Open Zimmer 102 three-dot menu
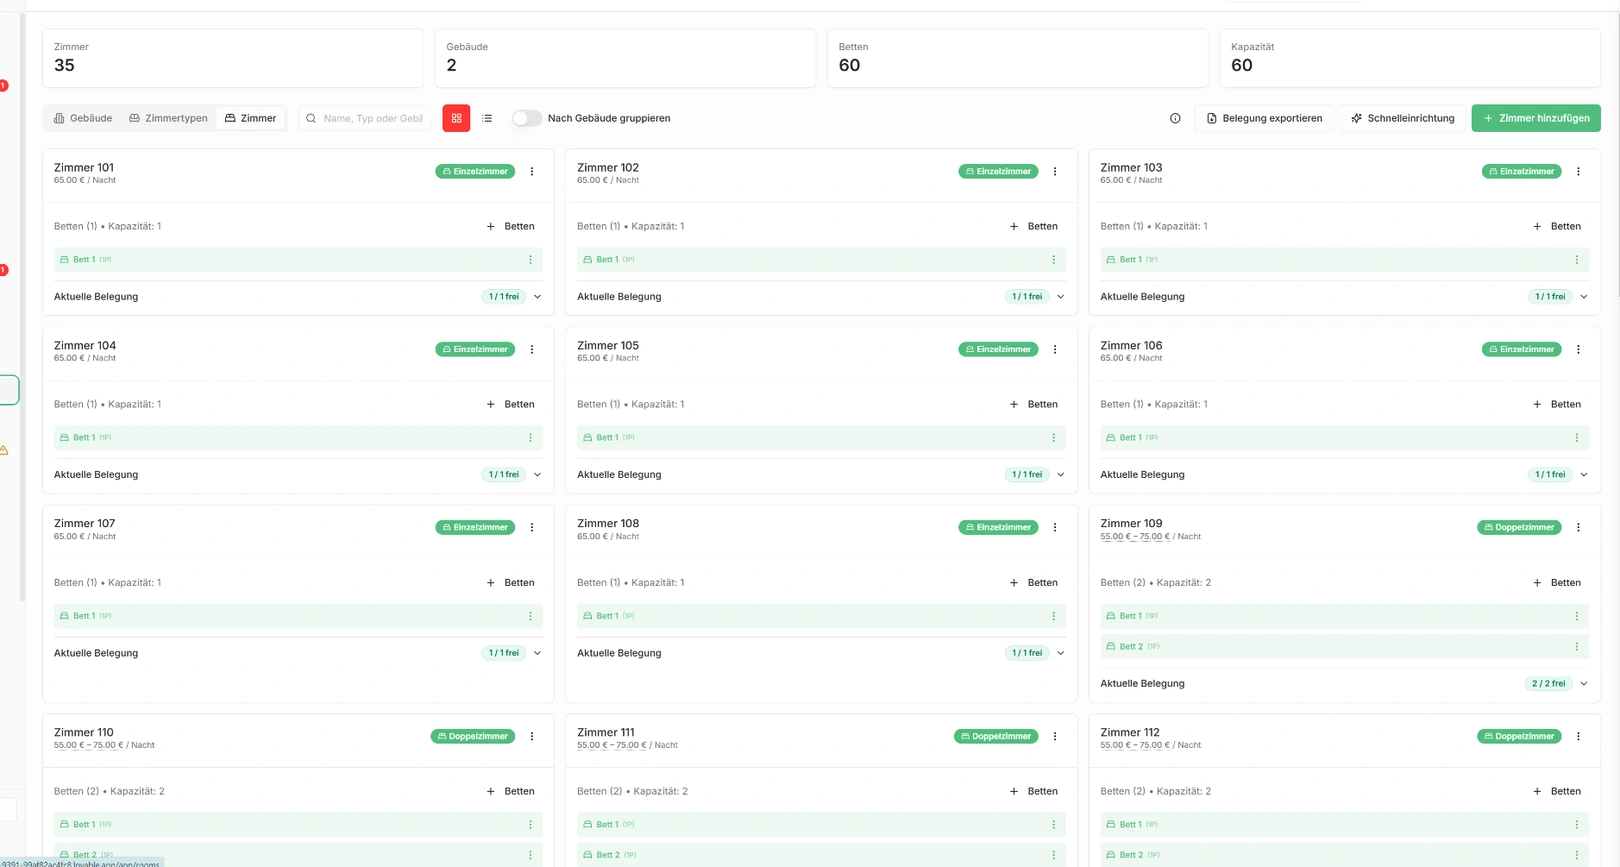 [1055, 172]
